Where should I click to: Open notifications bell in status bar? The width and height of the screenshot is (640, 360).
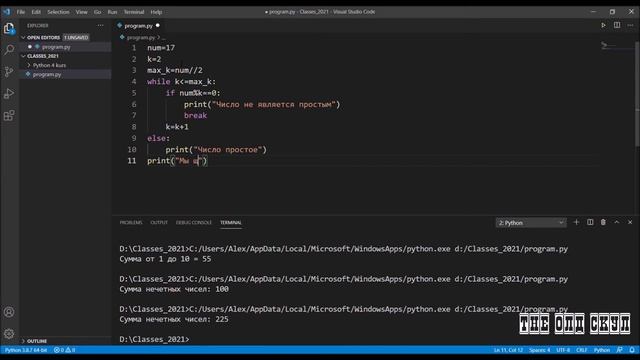pos(632,350)
